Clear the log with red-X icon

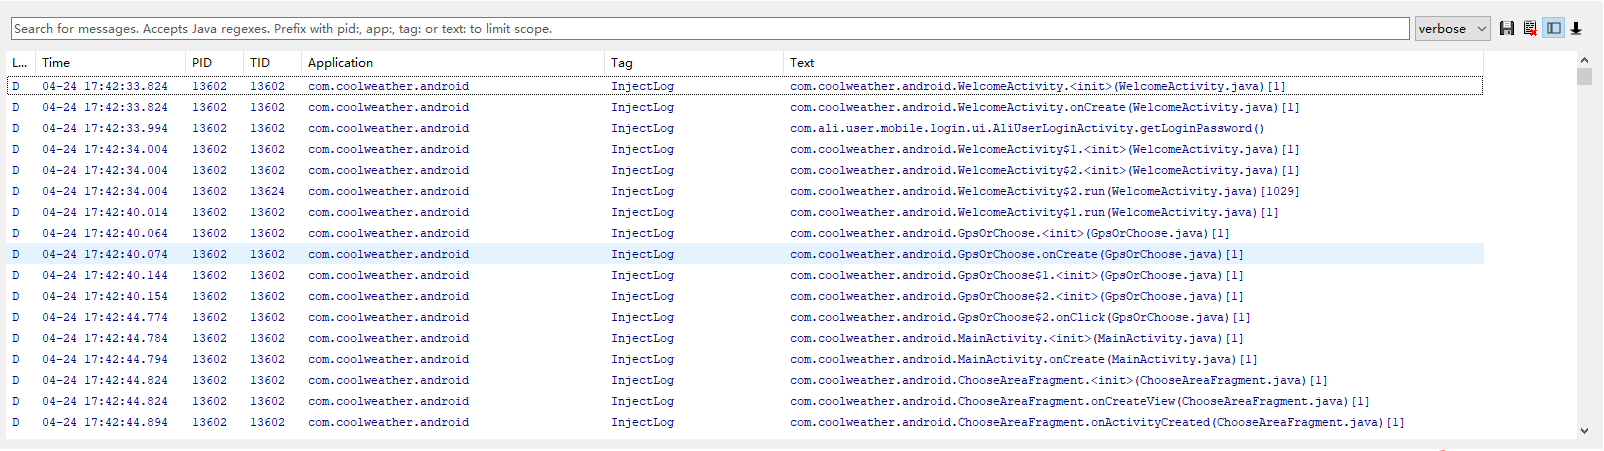pos(1530,28)
